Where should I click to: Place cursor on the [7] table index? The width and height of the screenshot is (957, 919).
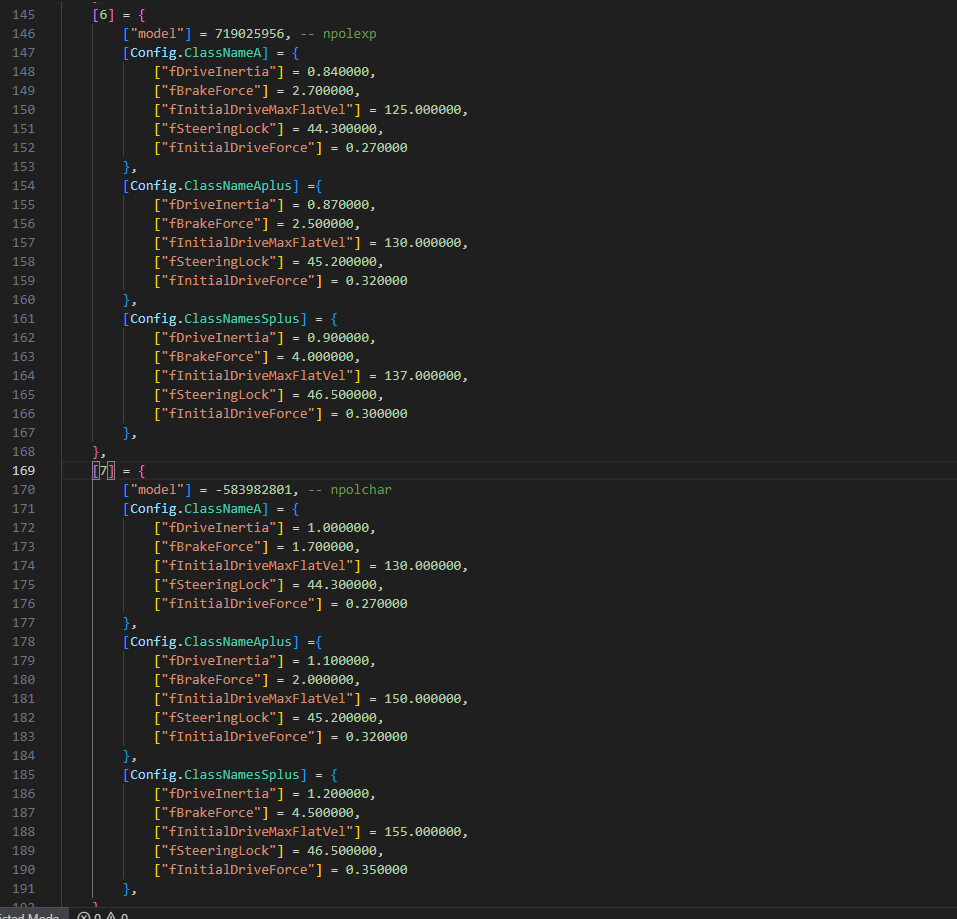103,470
